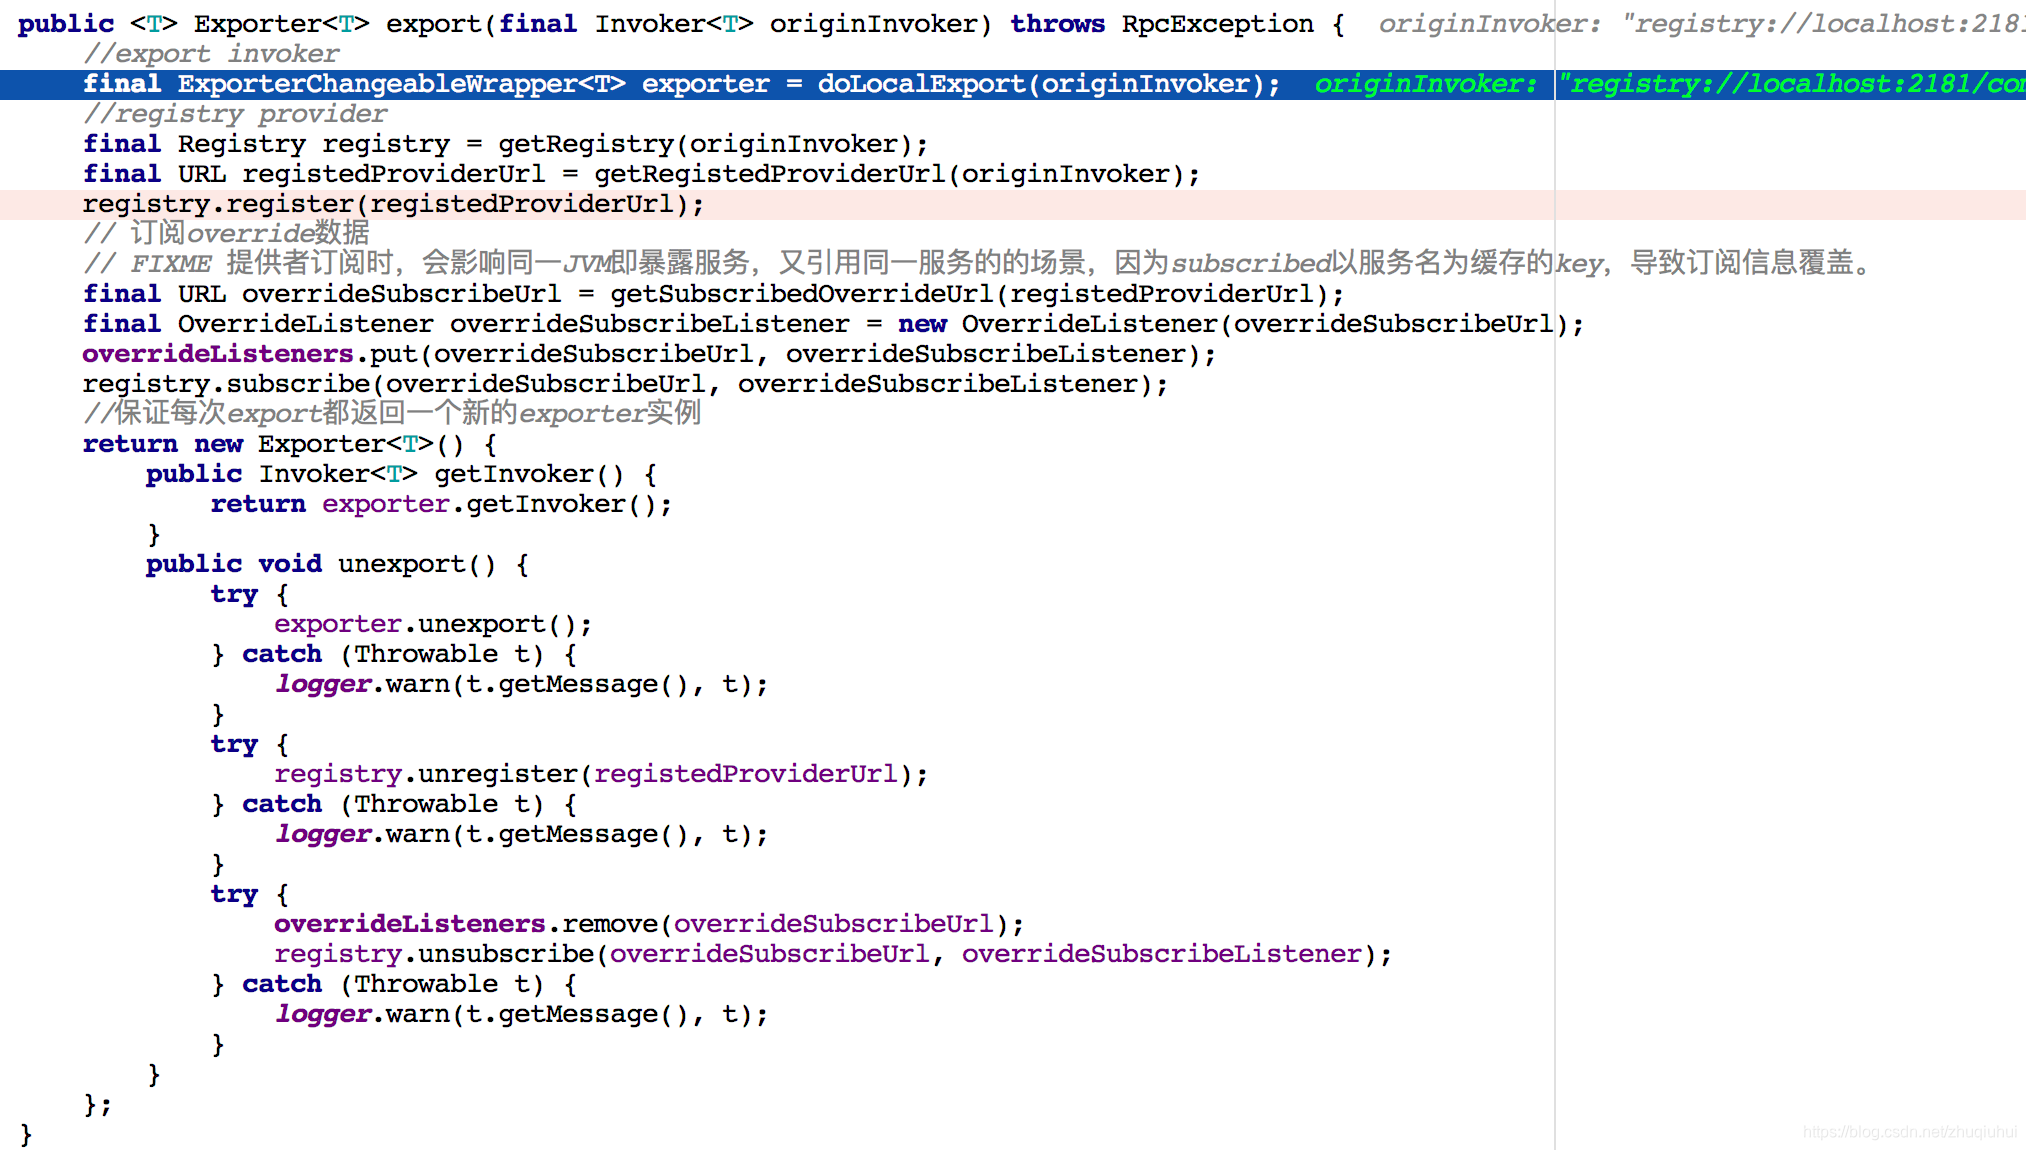The image size is (2026, 1150).
Task: Click the highlighted registry.register pink line
Action: [x=395, y=205]
